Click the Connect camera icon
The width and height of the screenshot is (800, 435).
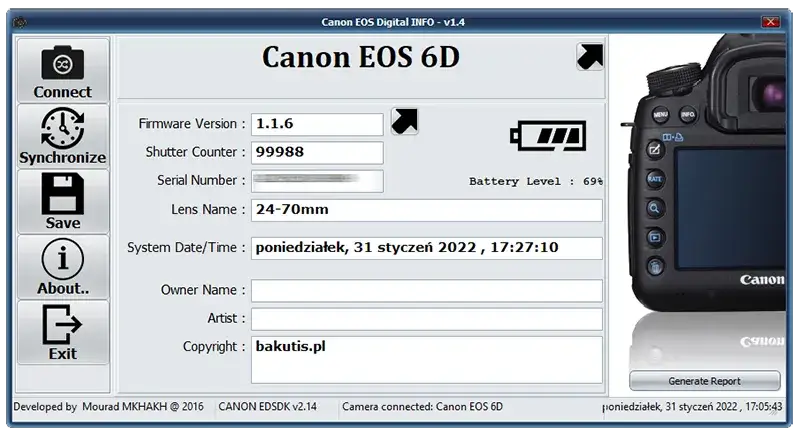click(62, 62)
